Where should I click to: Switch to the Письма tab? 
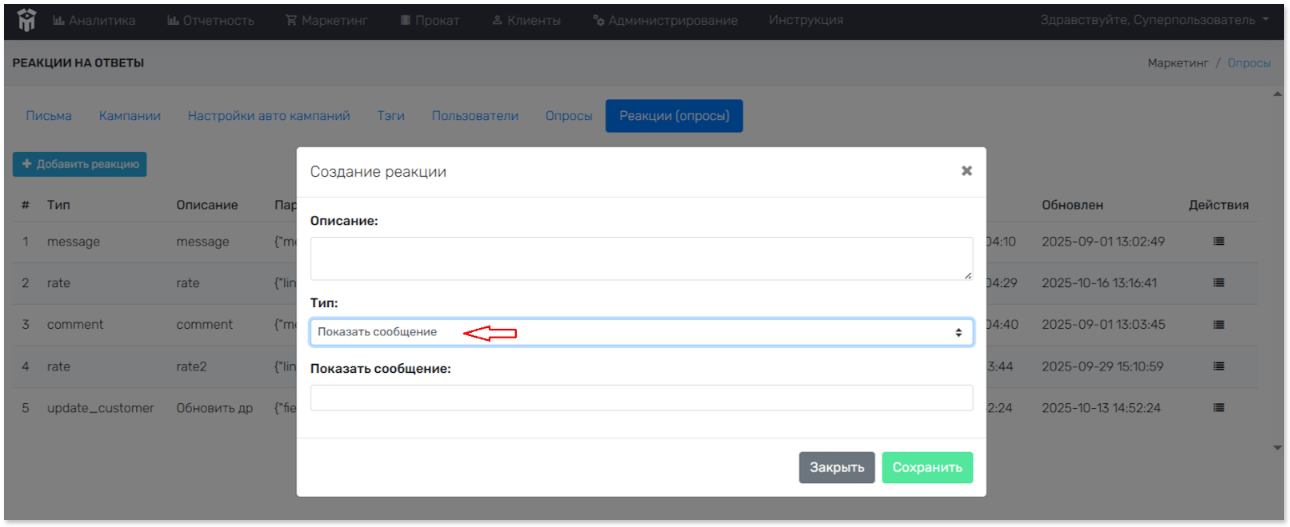click(48, 116)
